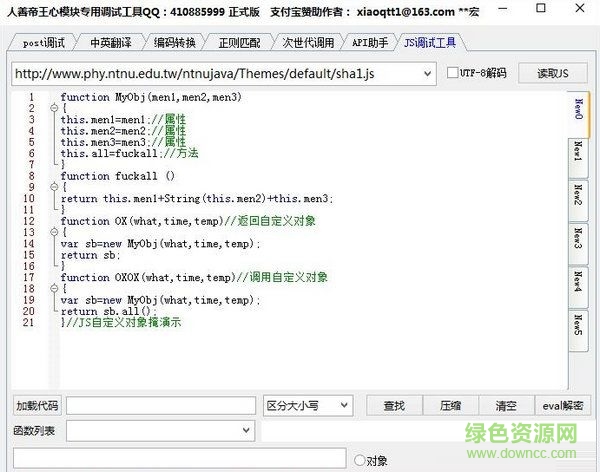The width and height of the screenshot is (600, 472).
Task: Select the 对象 radio button
Action: tap(360, 460)
